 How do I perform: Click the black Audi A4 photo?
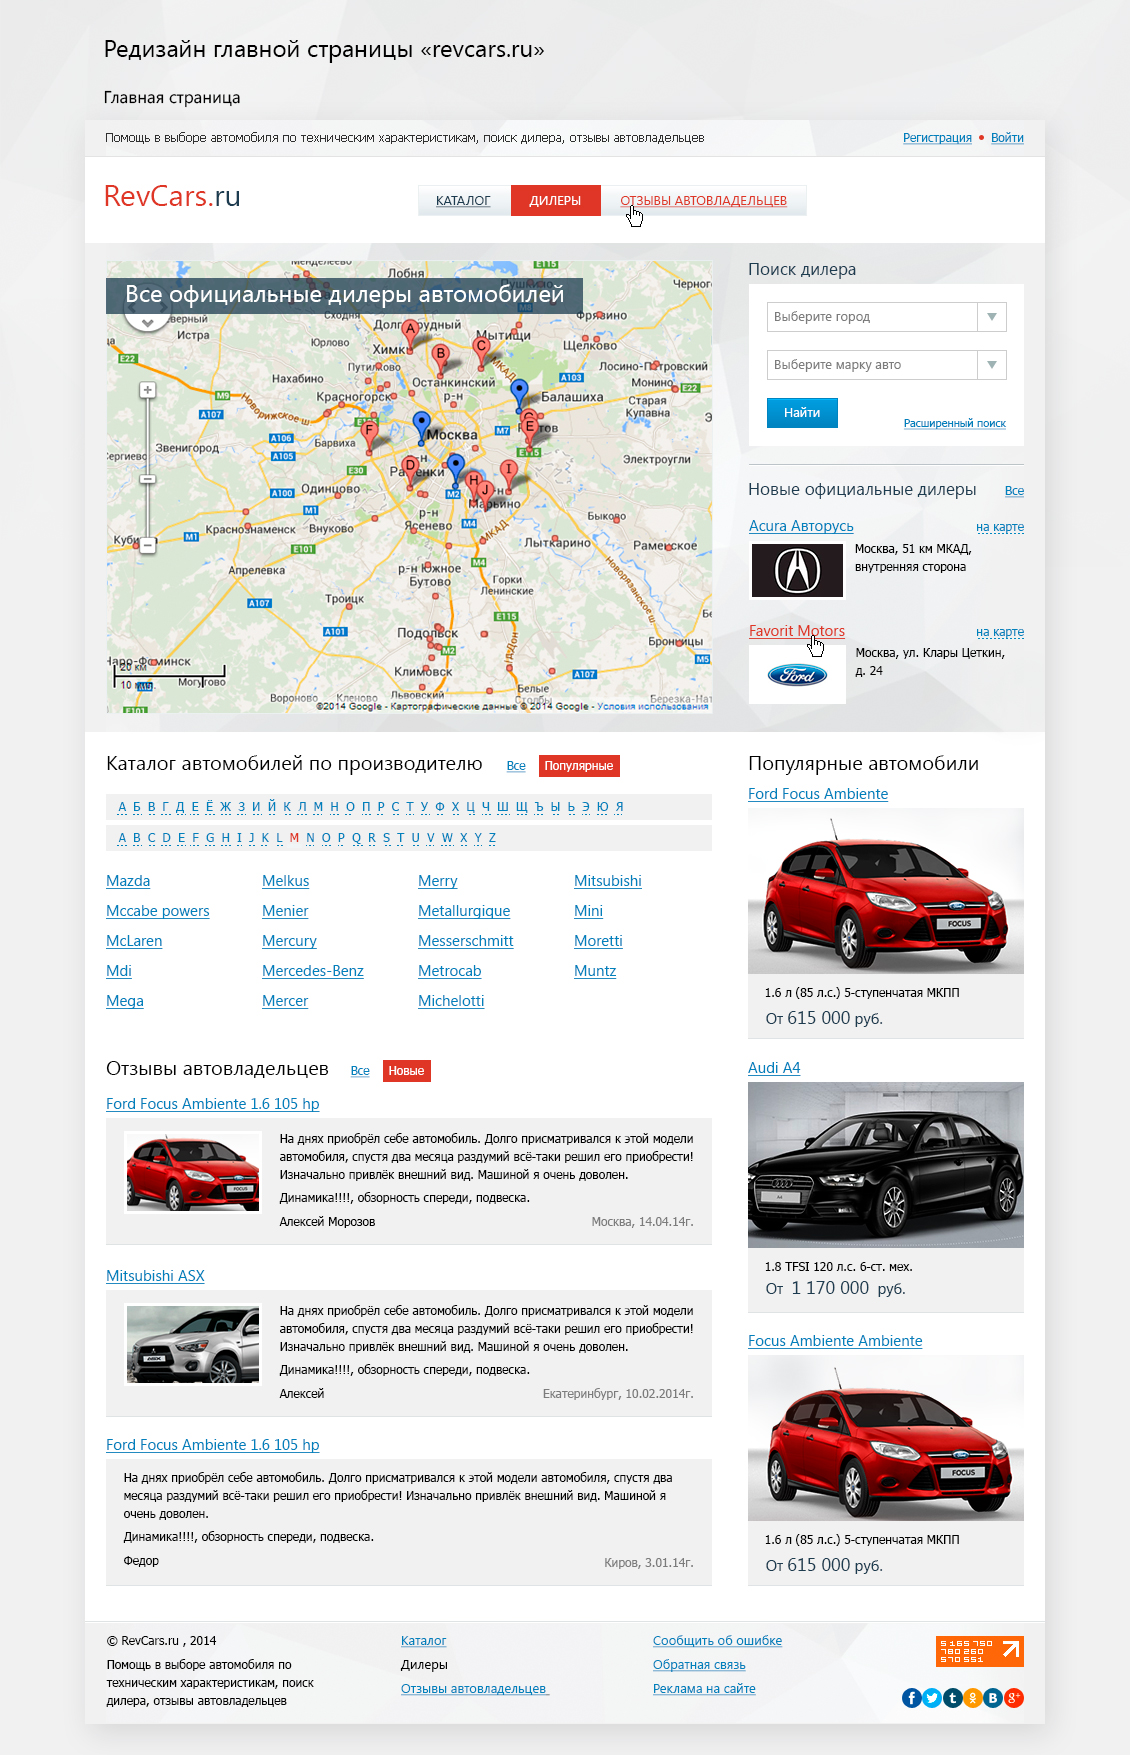[x=886, y=1164]
